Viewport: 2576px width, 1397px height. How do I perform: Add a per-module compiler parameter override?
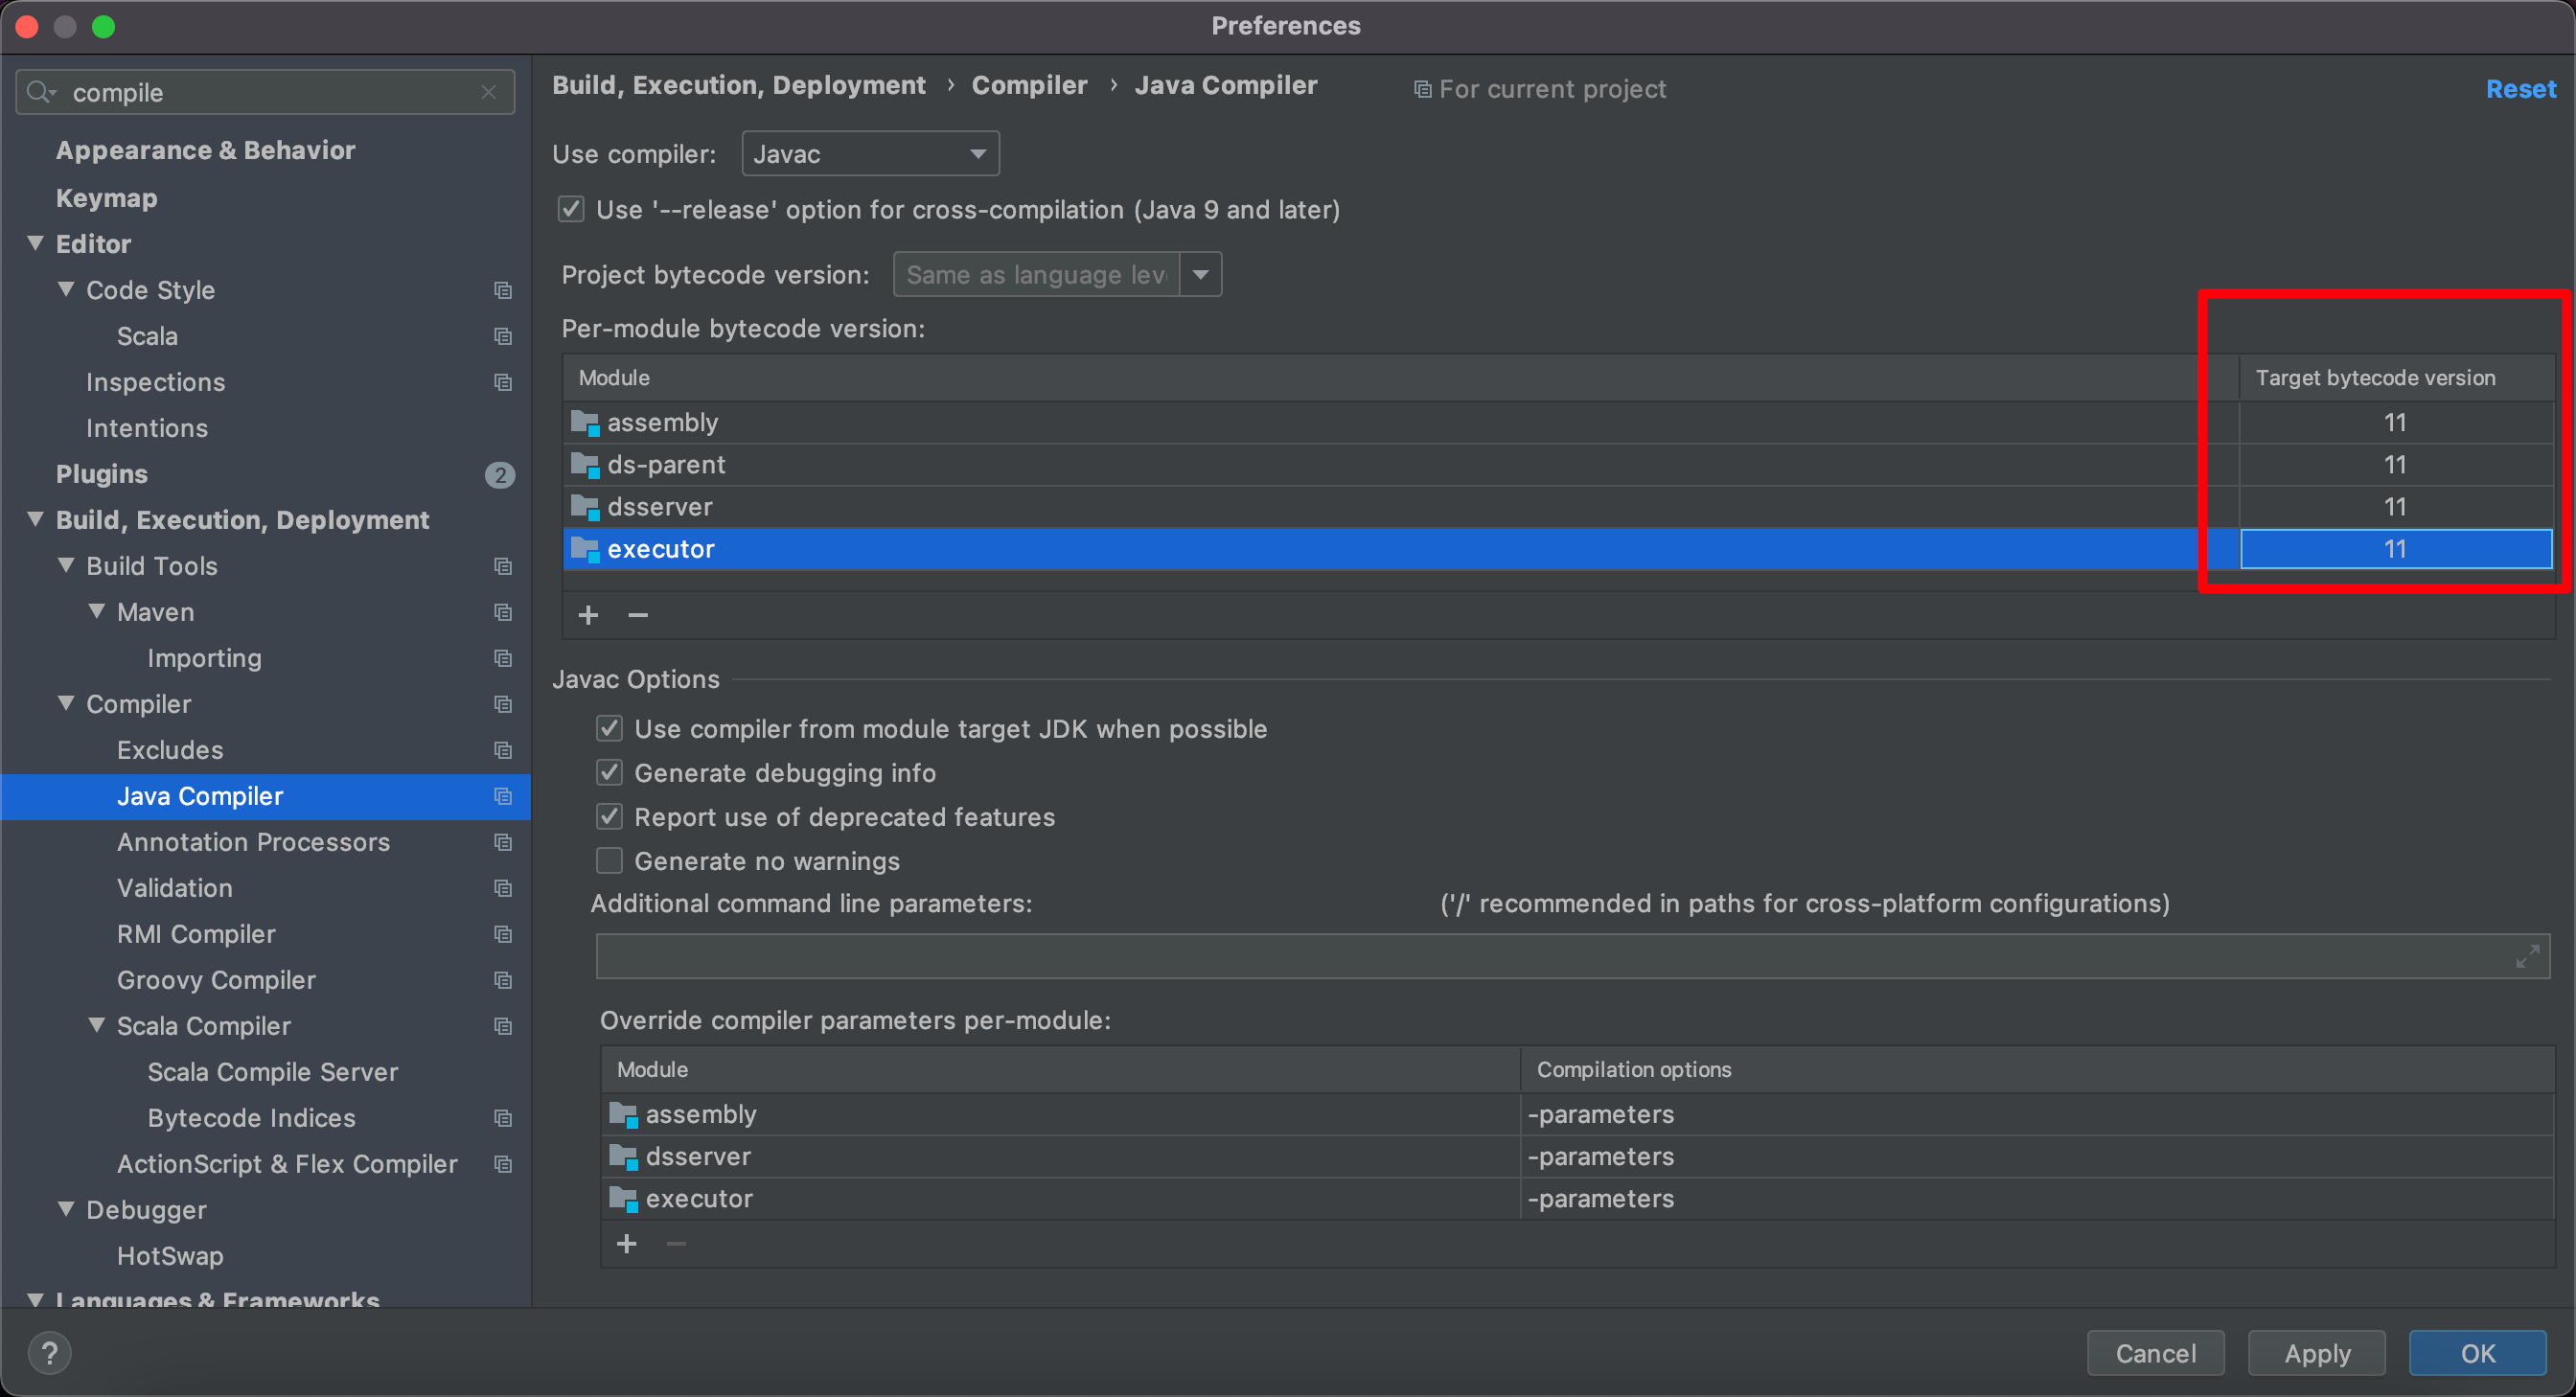point(627,1244)
